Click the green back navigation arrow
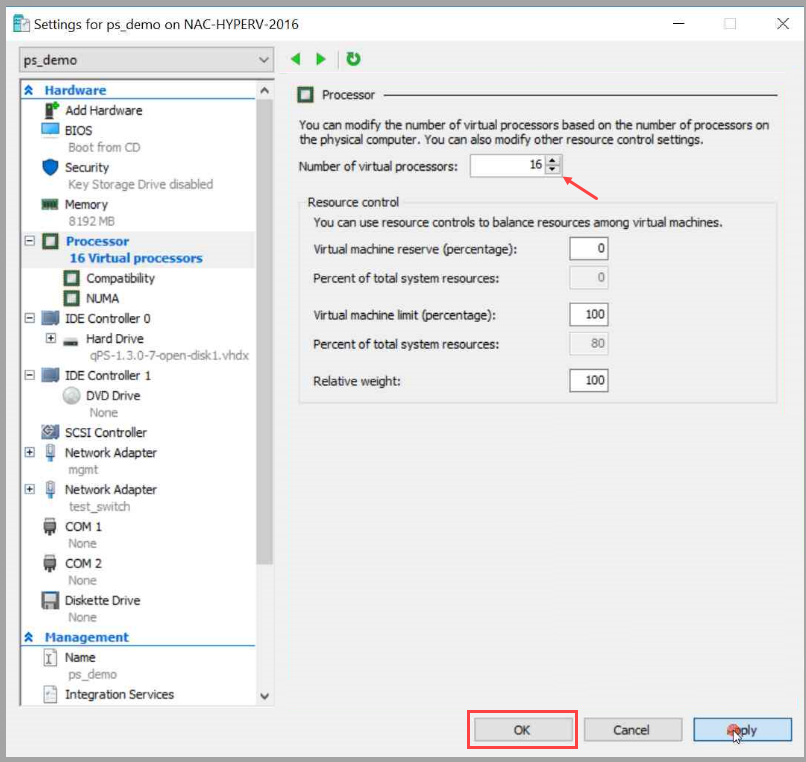 click(296, 60)
